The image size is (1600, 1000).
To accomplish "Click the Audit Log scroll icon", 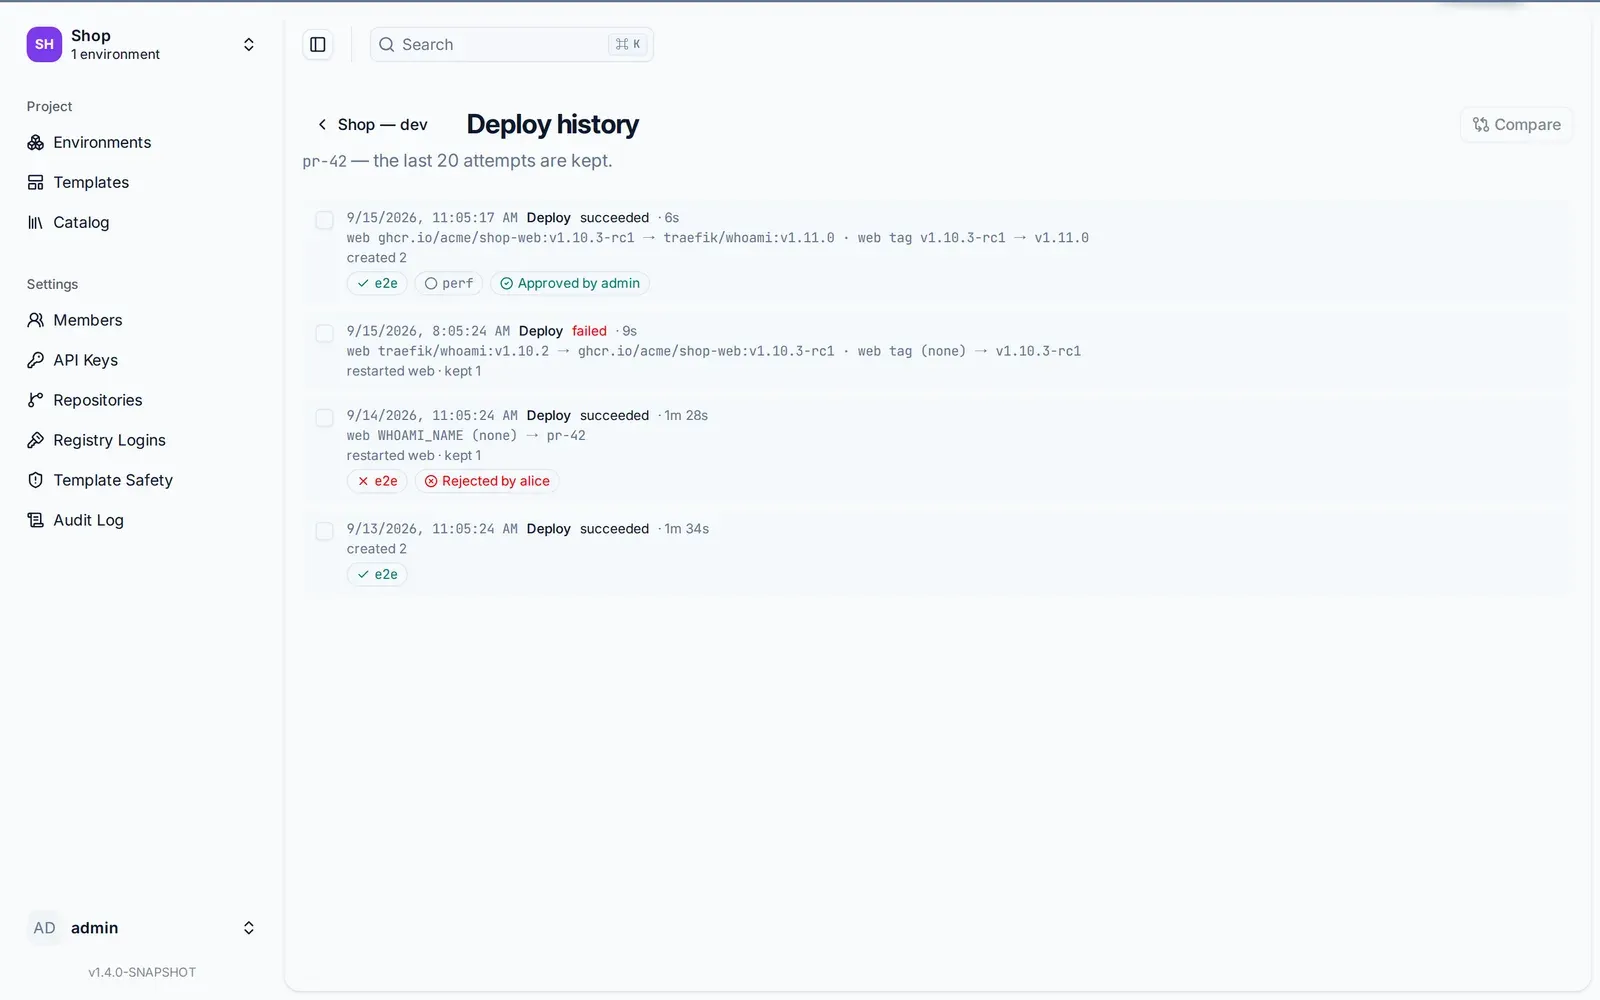I will click(x=36, y=520).
